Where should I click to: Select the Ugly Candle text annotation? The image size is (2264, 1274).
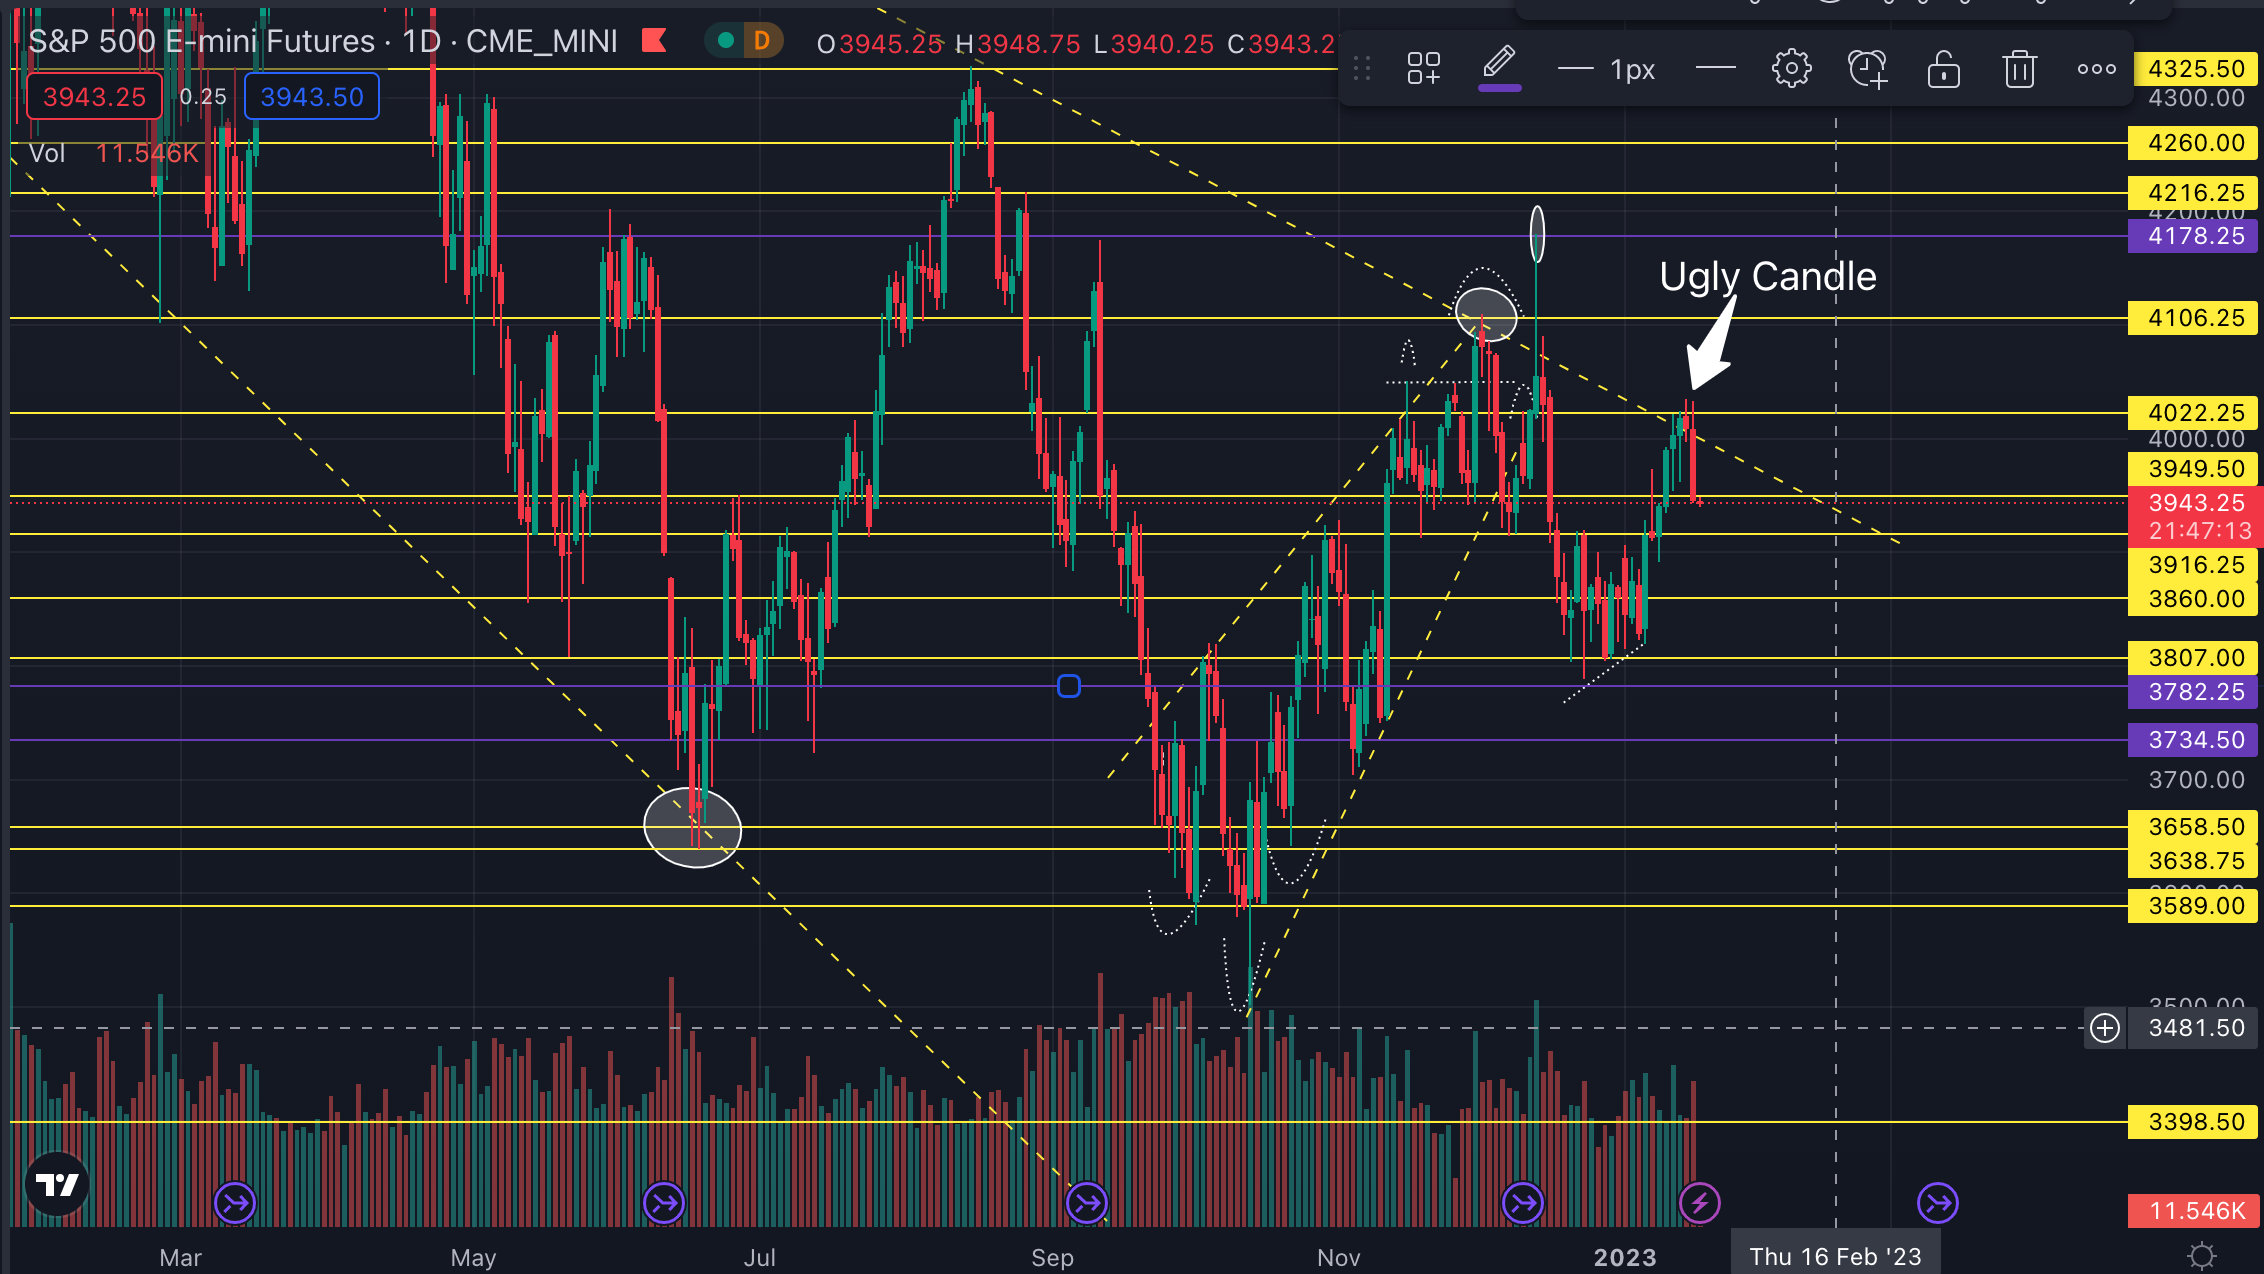click(x=1767, y=277)
